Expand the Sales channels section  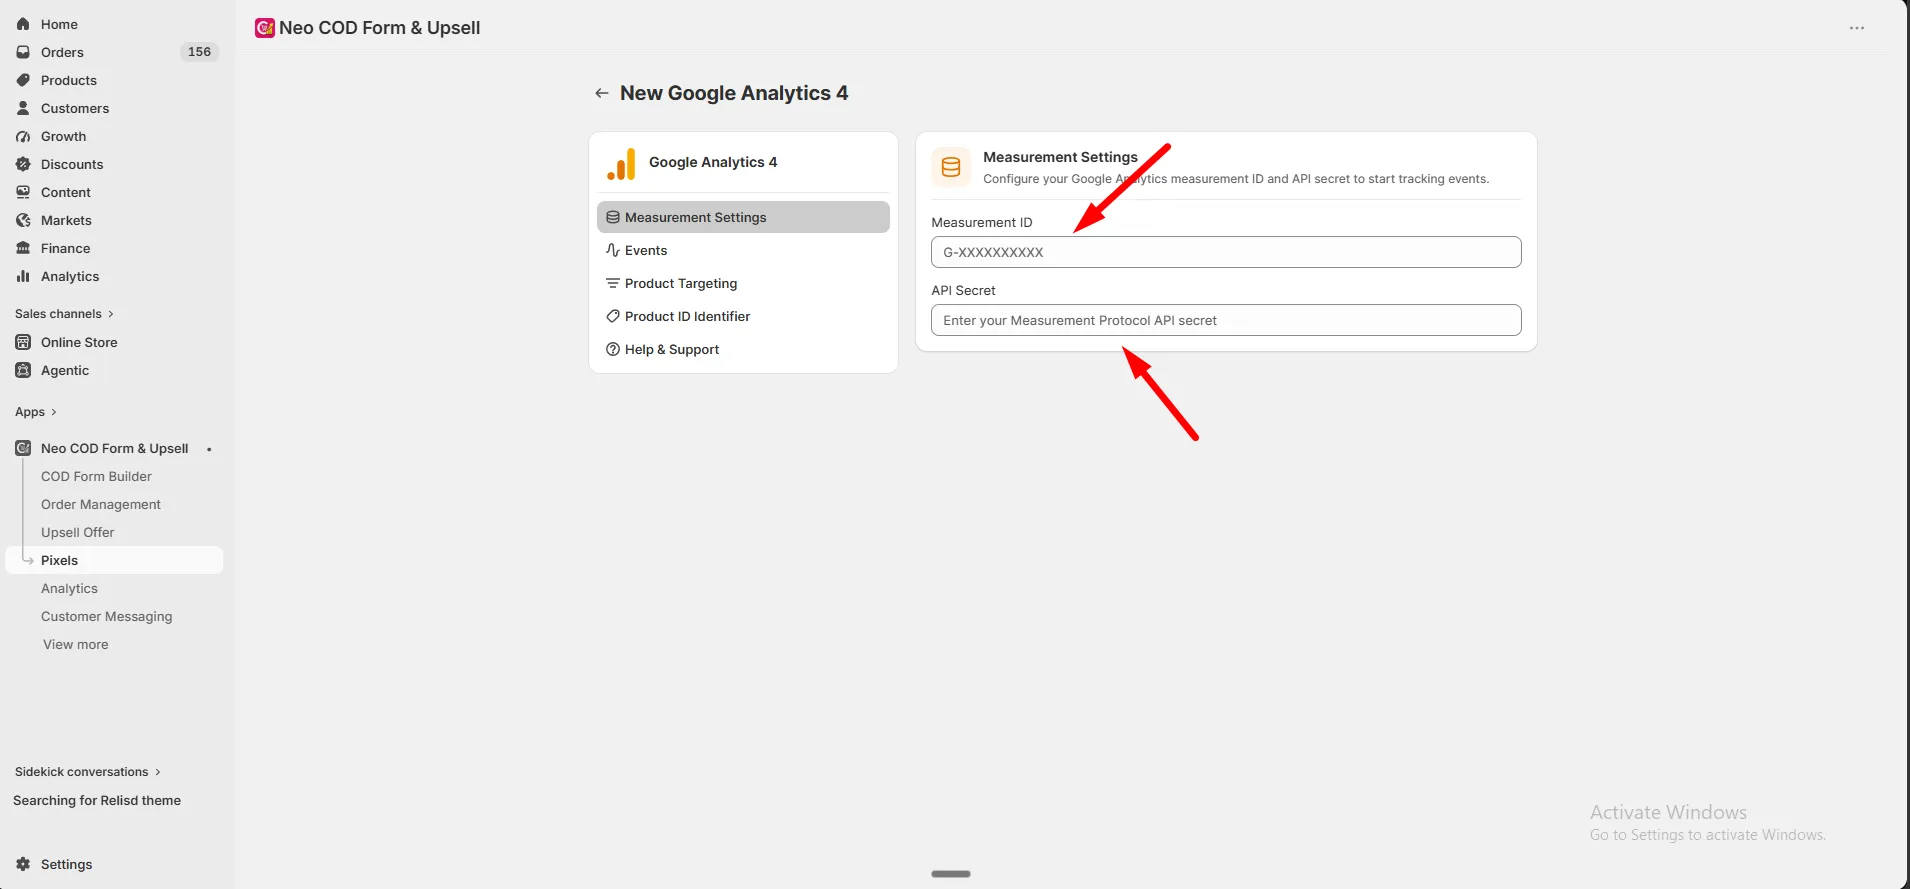(64, 314)
